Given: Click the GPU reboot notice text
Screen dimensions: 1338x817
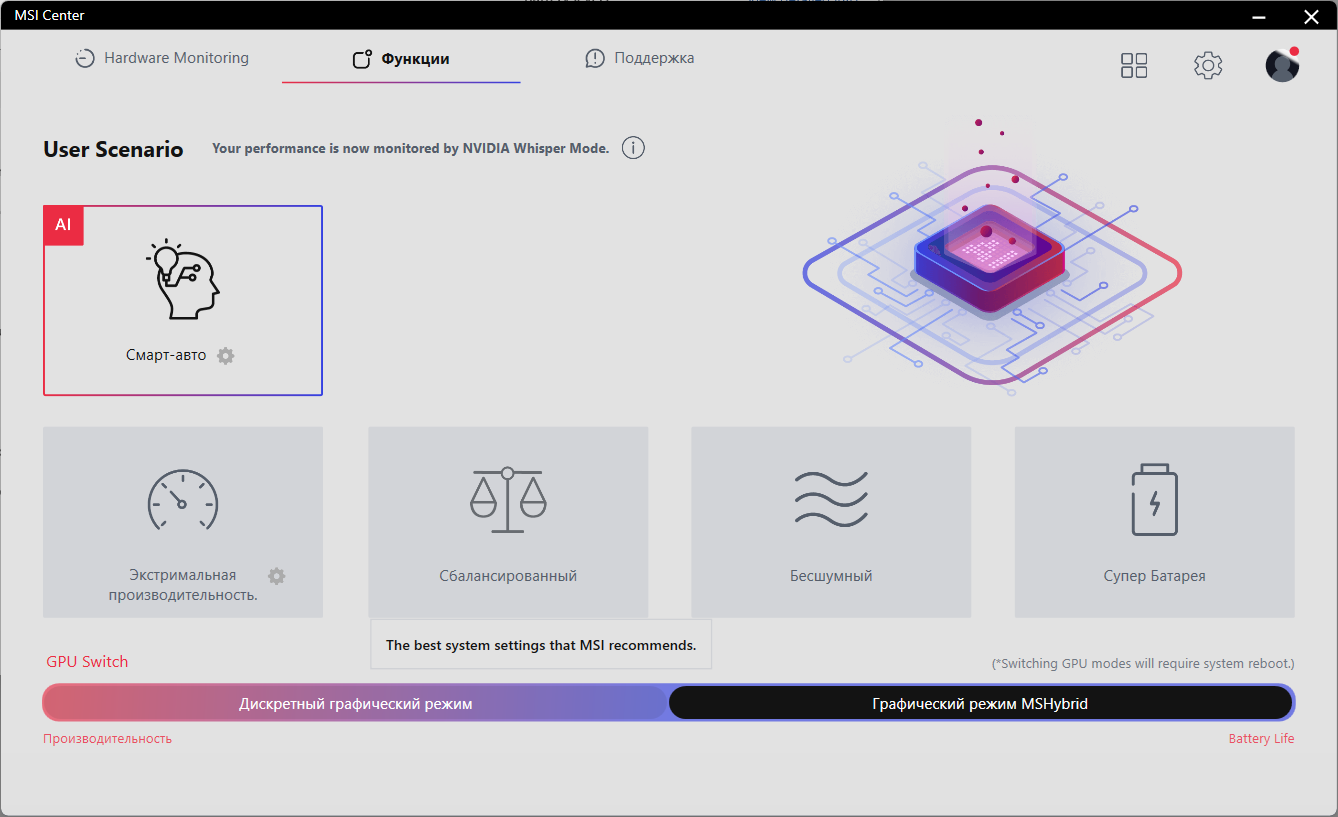Looking at the screenshot, I should (x=1143, y=663).
